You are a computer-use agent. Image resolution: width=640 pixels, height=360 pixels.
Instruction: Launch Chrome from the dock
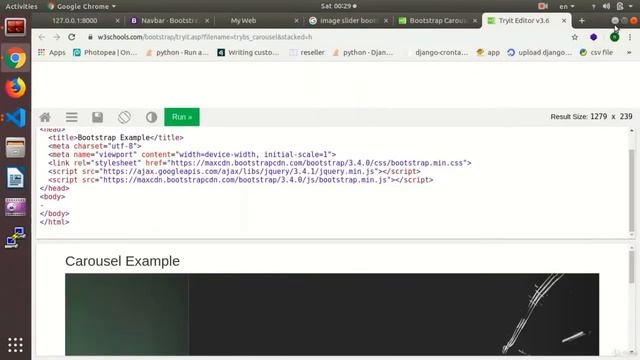(x=16, y=58)
